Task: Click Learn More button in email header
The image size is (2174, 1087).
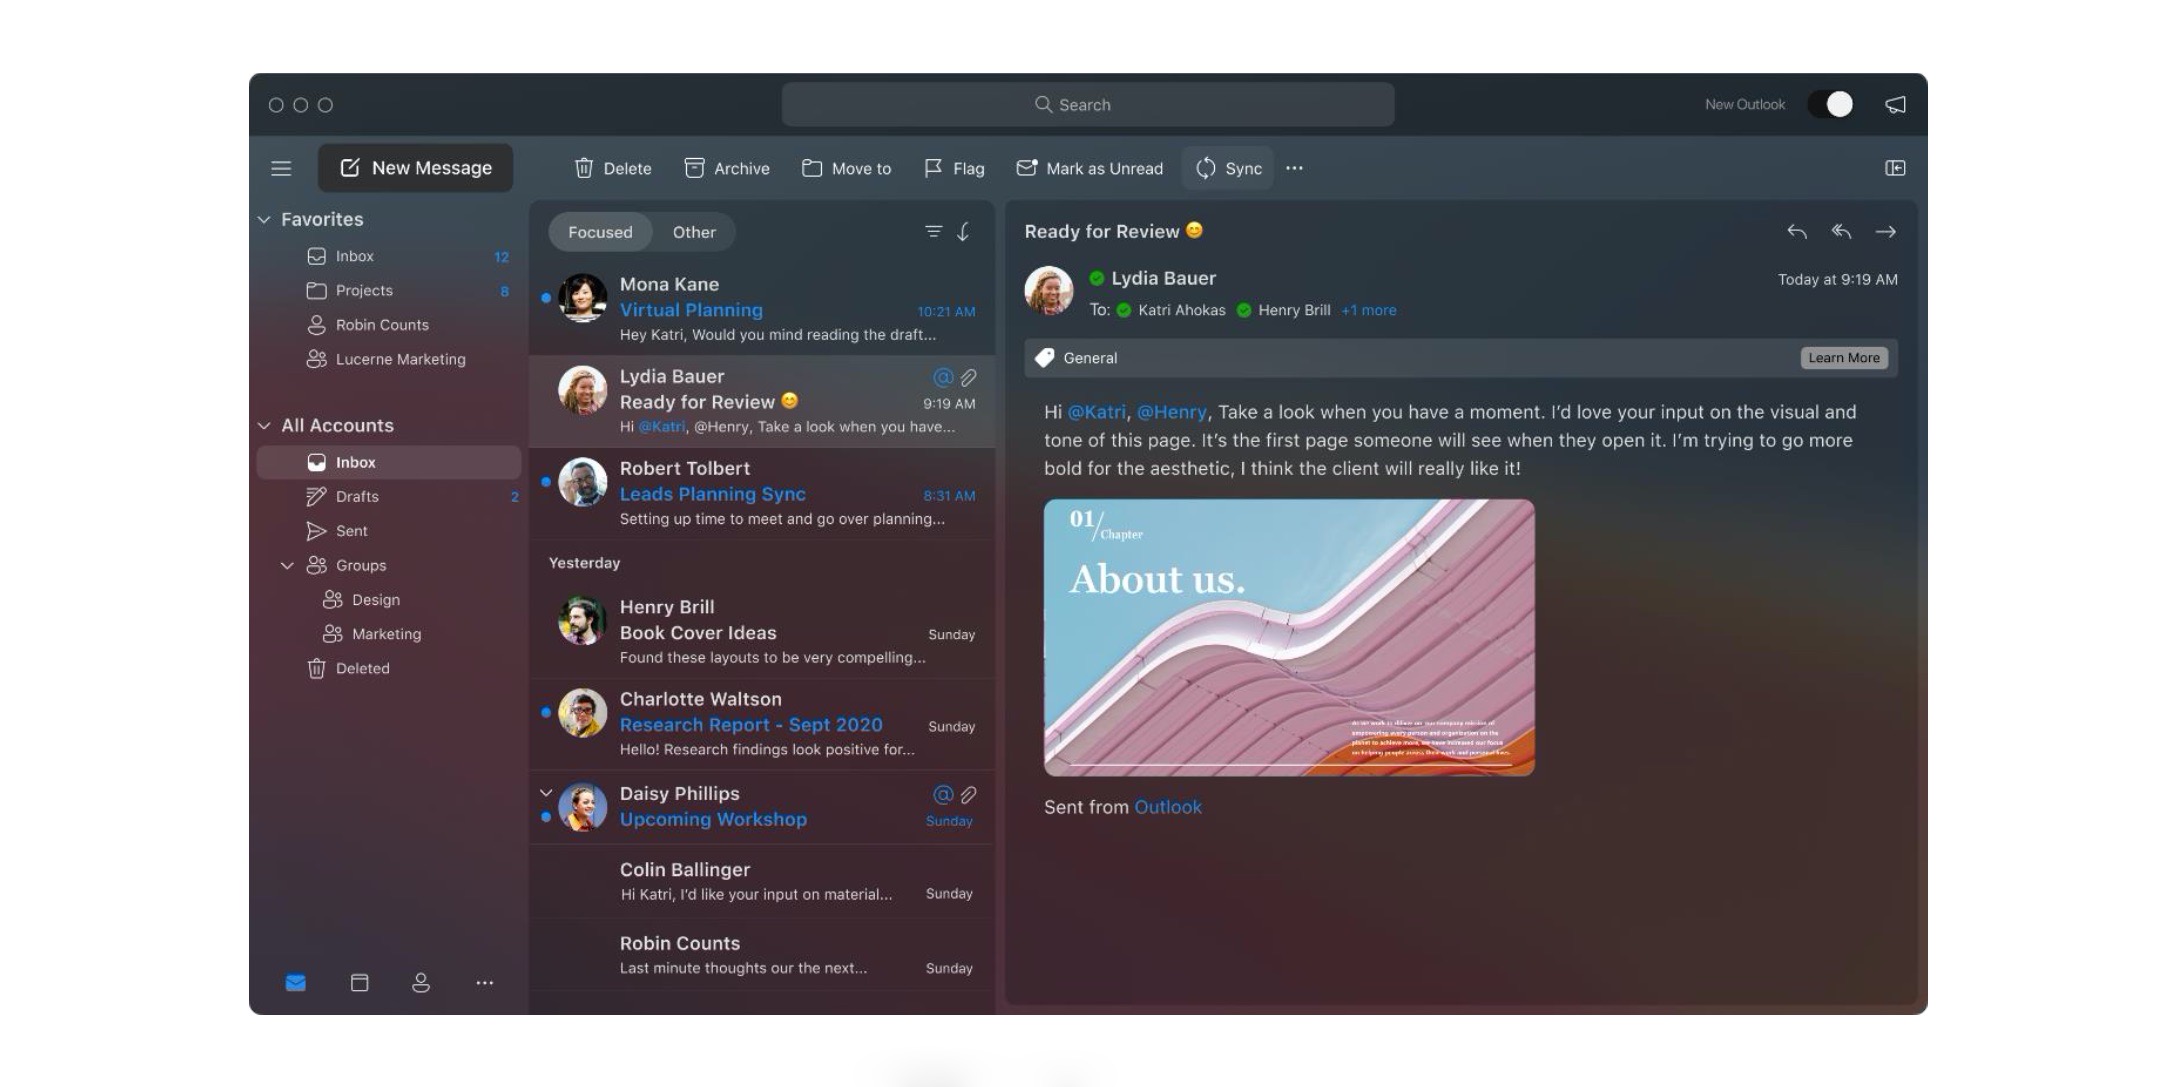Action: [x=1843, y=358]
